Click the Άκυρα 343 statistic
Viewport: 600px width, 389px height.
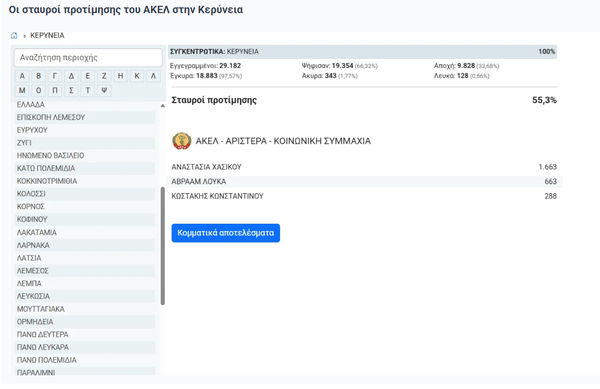point(329,76)
